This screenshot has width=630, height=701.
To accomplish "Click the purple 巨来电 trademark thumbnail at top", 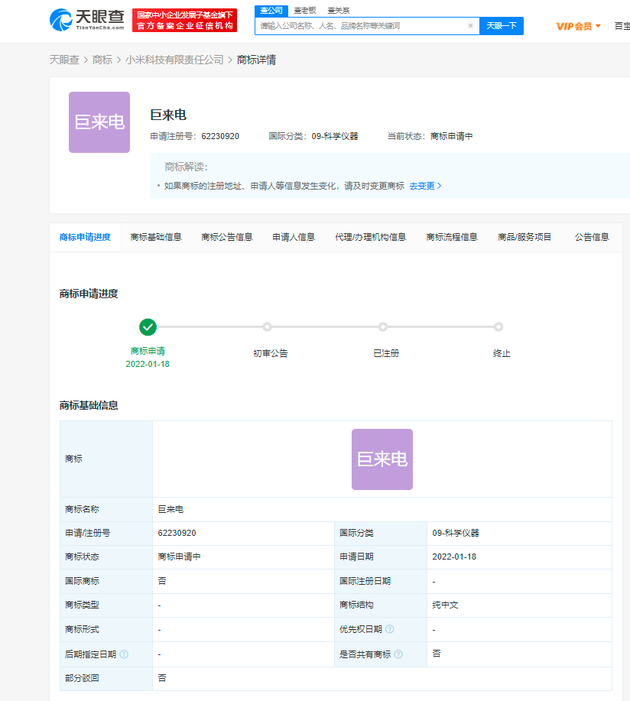I will click(x=99, y=122).
